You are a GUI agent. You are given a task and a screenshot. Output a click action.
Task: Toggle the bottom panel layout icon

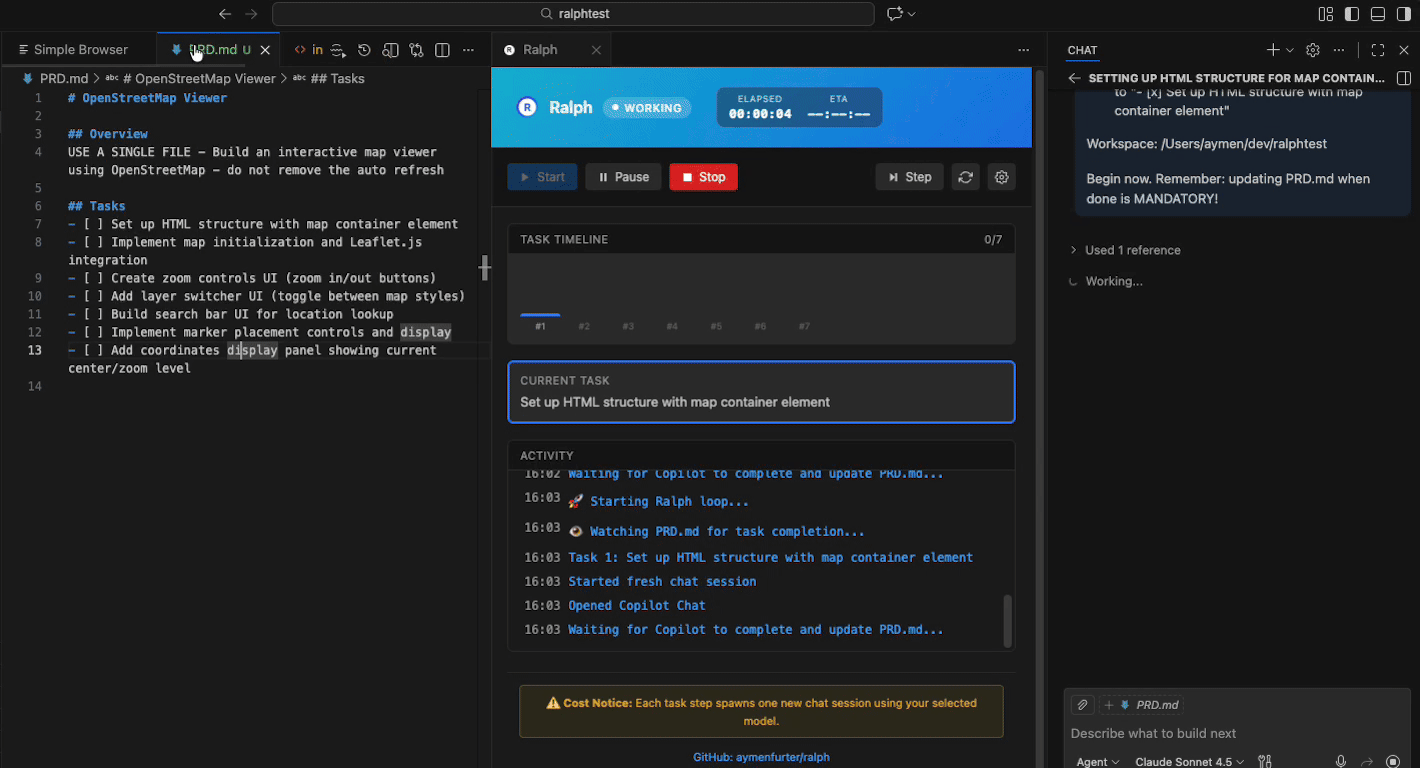point(1378,14)
